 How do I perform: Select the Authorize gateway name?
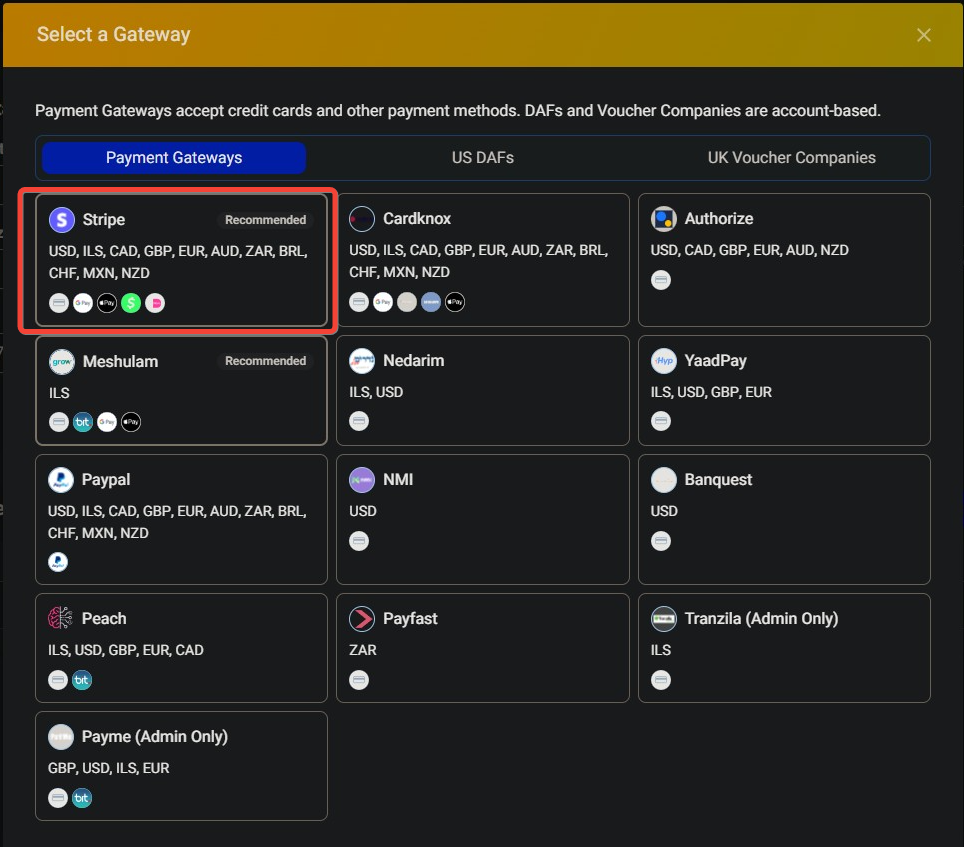(719, 219)
